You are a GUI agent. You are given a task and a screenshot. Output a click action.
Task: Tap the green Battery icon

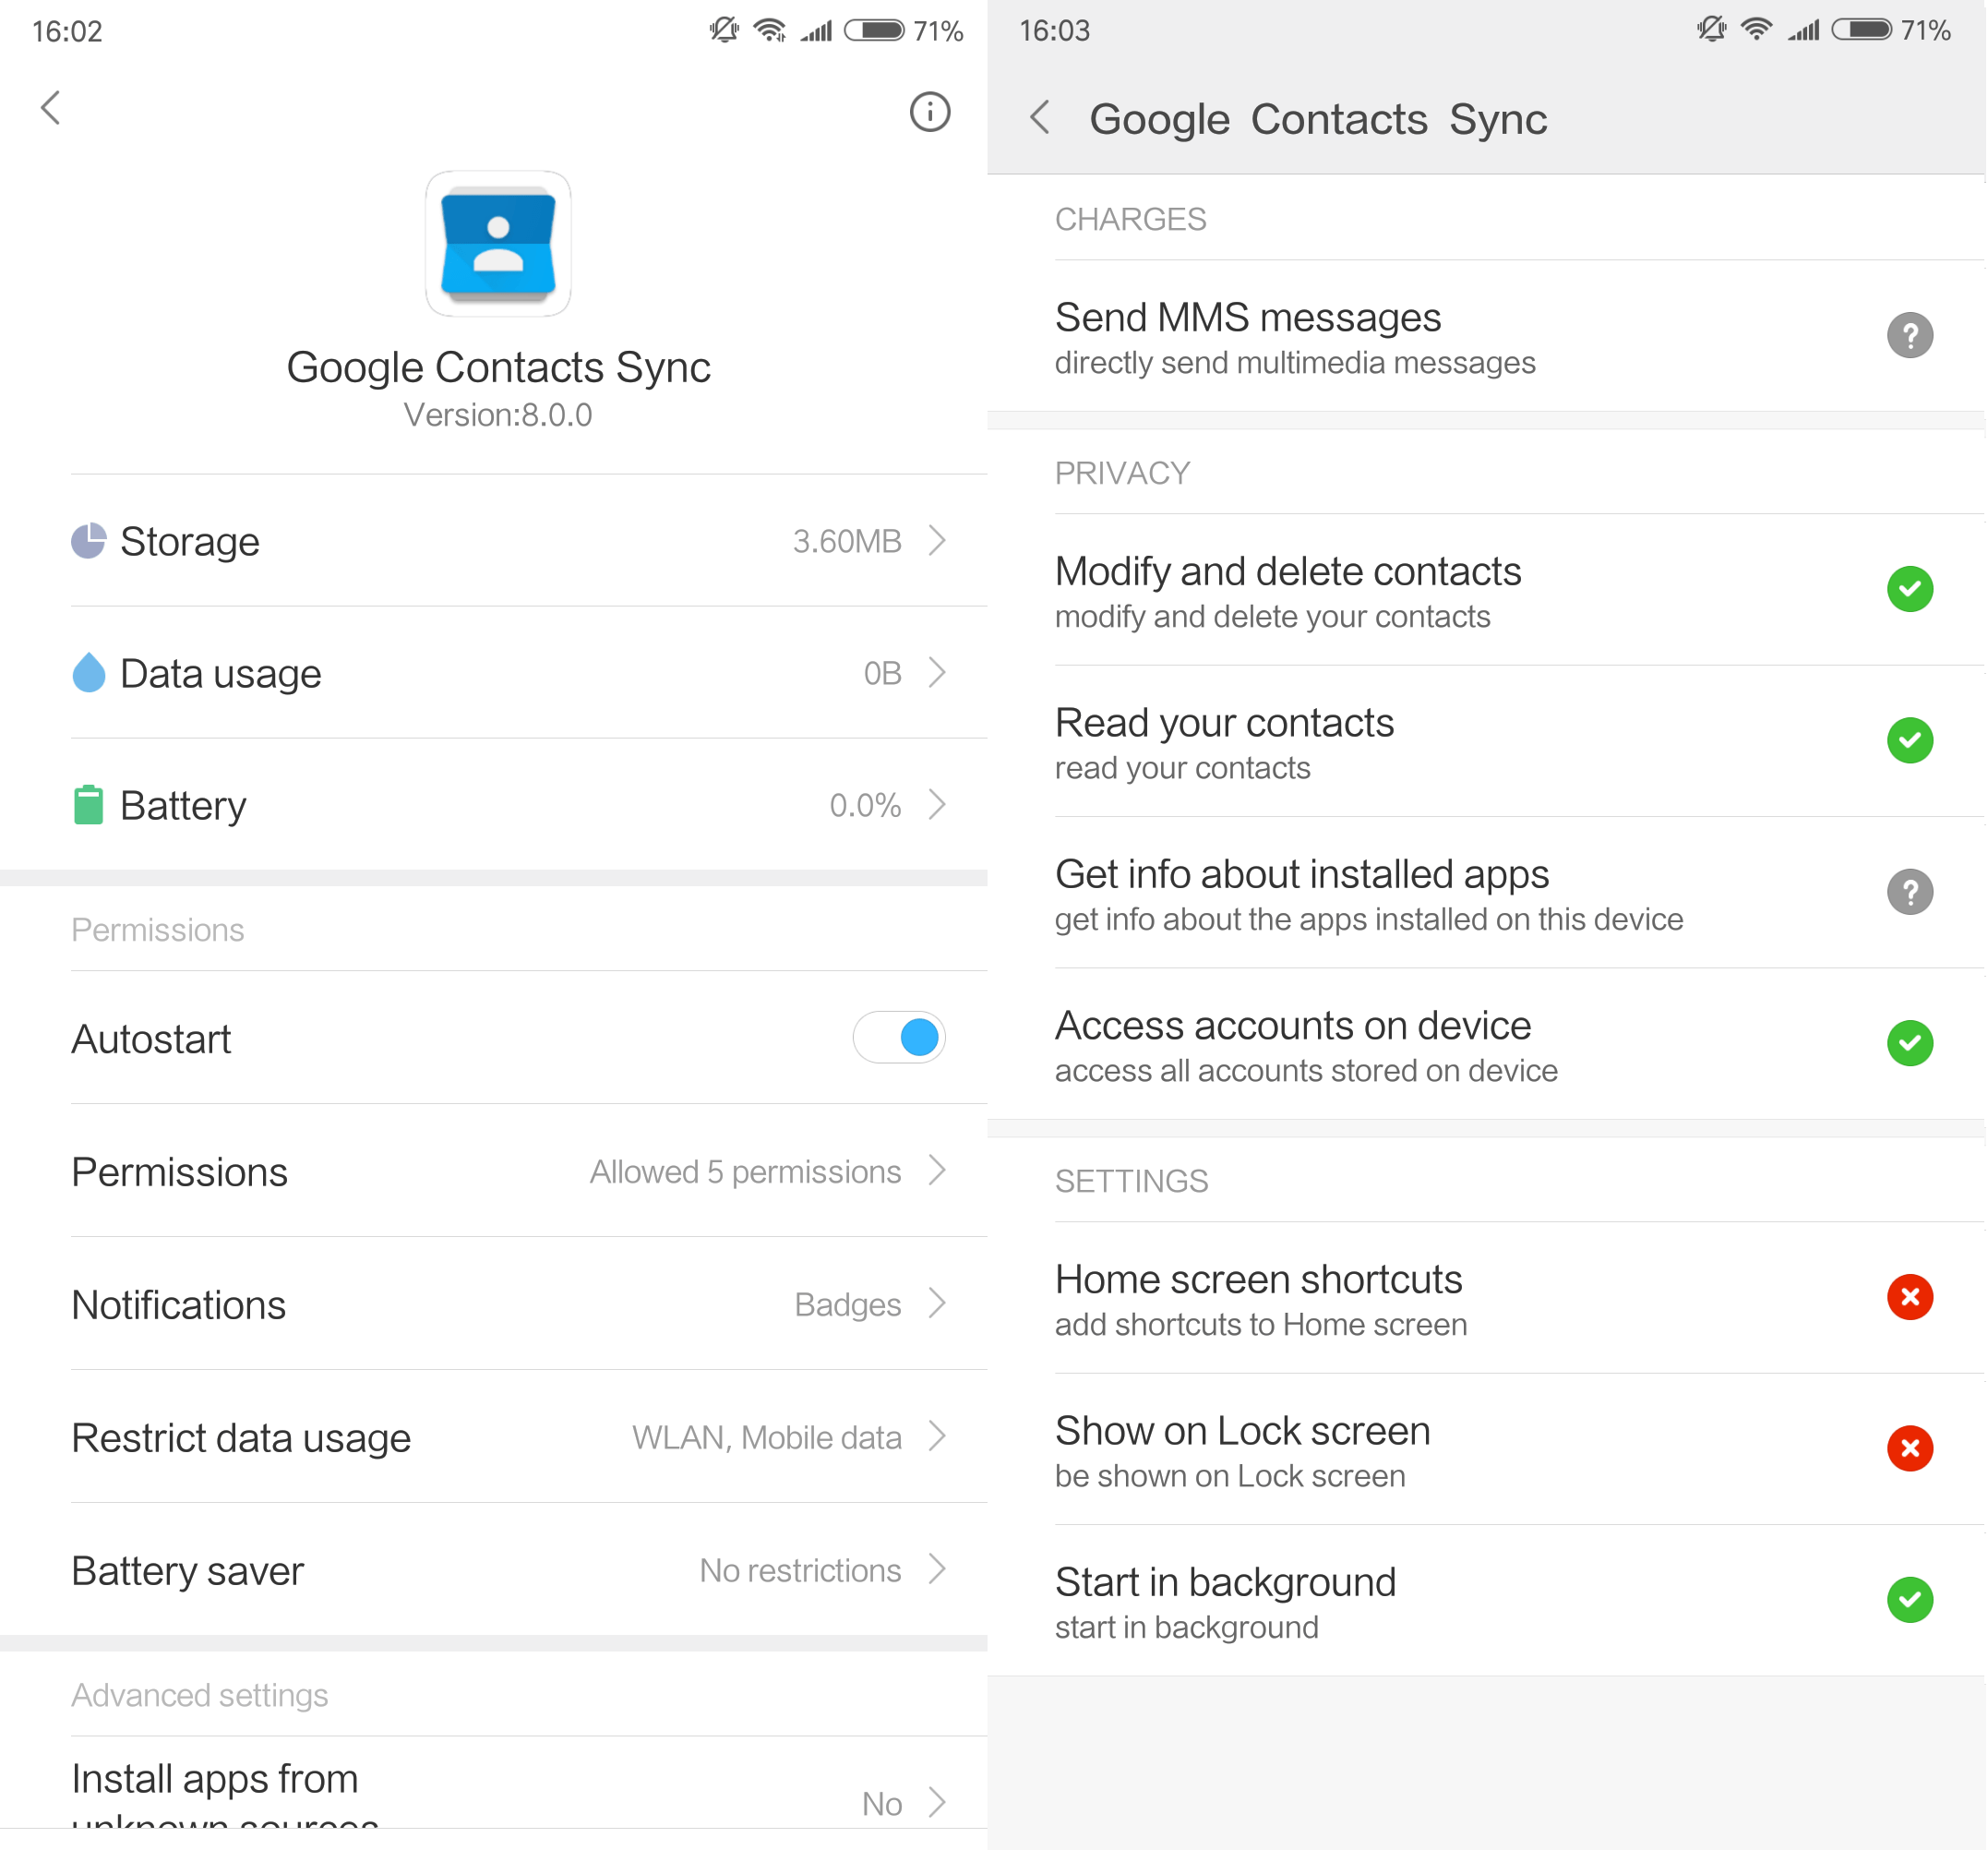89,805
